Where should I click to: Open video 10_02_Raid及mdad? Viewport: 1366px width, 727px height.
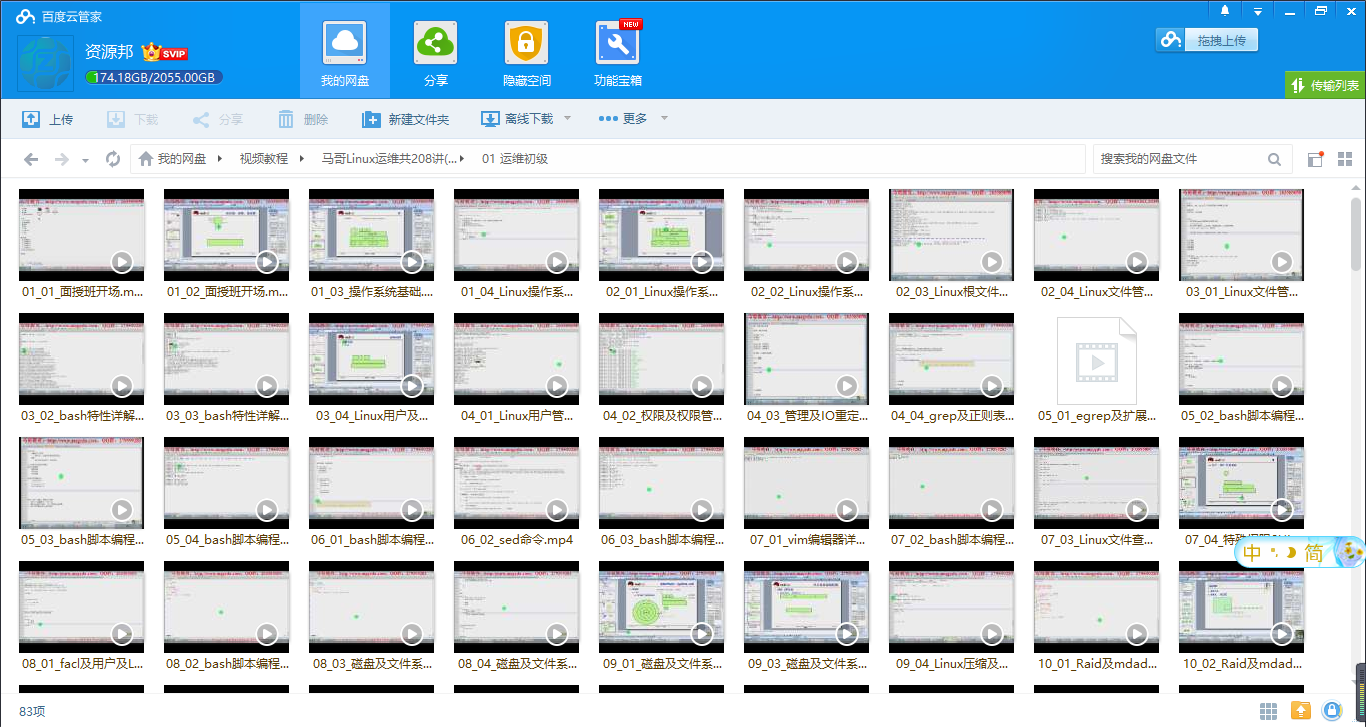pyautogui.click(x=1242, y=607)
